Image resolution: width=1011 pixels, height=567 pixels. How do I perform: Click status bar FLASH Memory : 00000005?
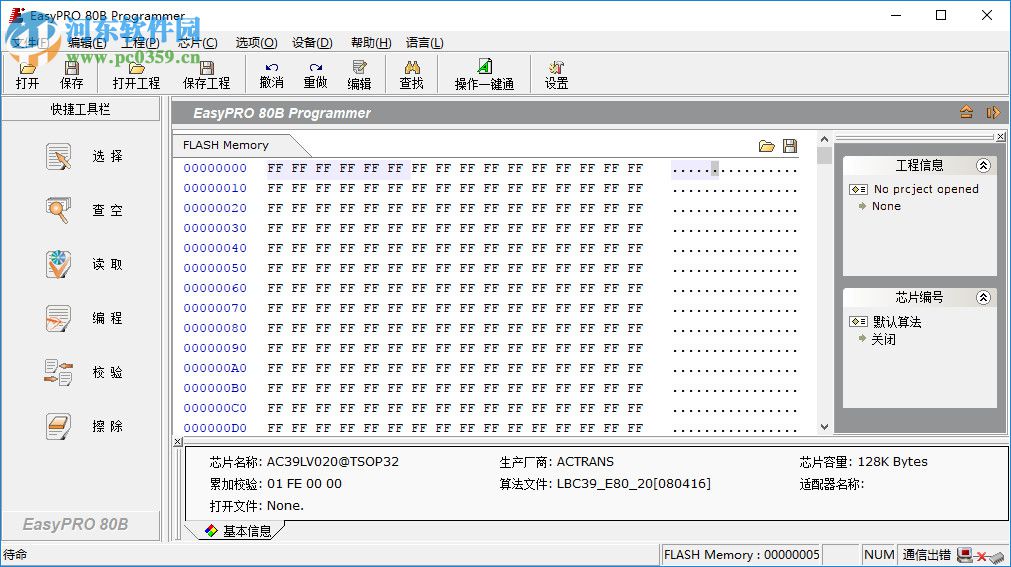pyautogui.click(x=741, y=555)
